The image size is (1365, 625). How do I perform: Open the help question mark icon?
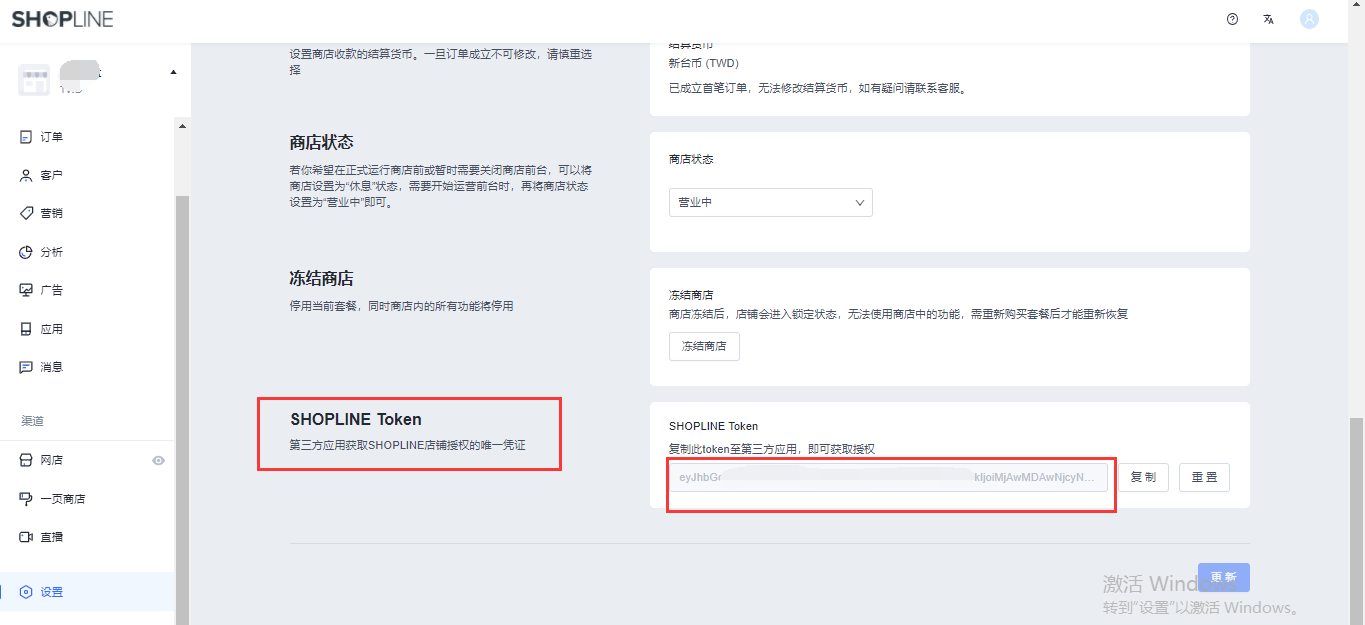coord(1232,19)
